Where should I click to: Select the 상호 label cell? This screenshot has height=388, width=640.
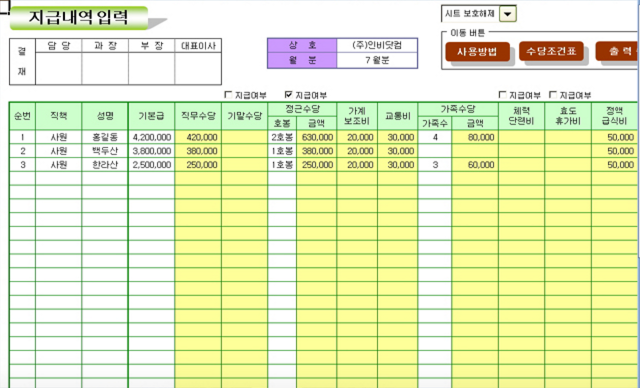click(x=302, y=45)
